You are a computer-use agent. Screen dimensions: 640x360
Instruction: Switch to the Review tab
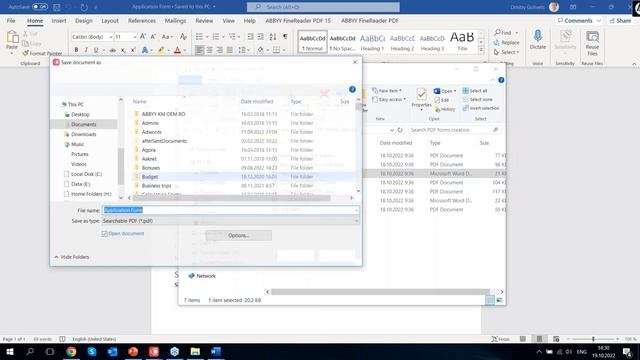(204, 20)
